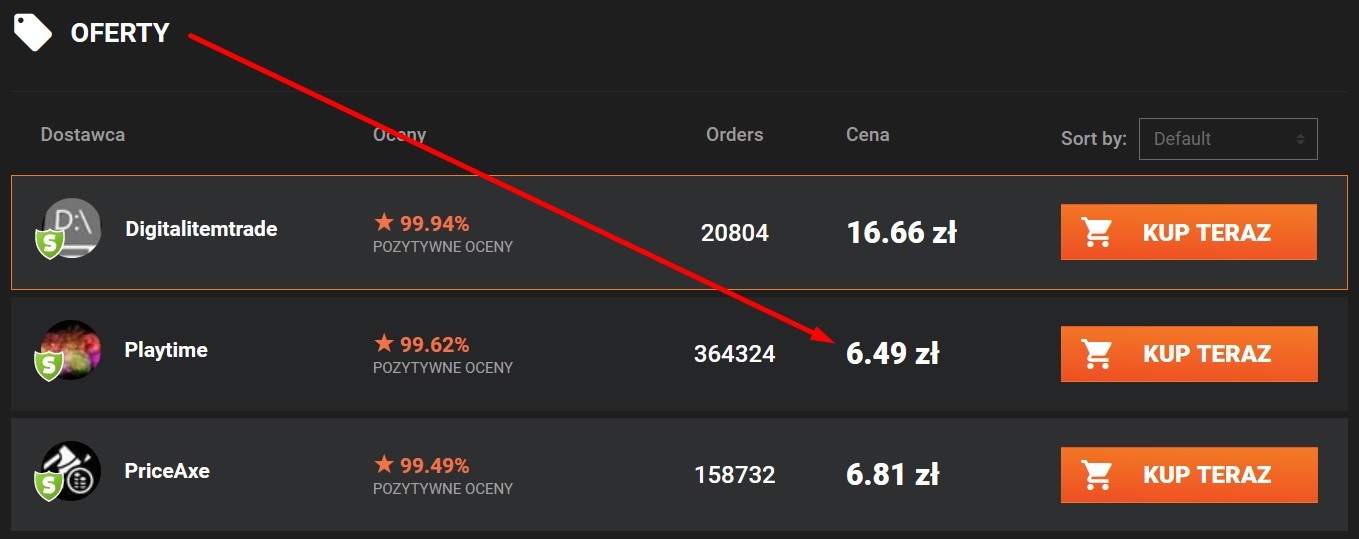Click the green shield badge on Playtime
The height and width of the screenshot is (539, 1359).
coord(50,364)
